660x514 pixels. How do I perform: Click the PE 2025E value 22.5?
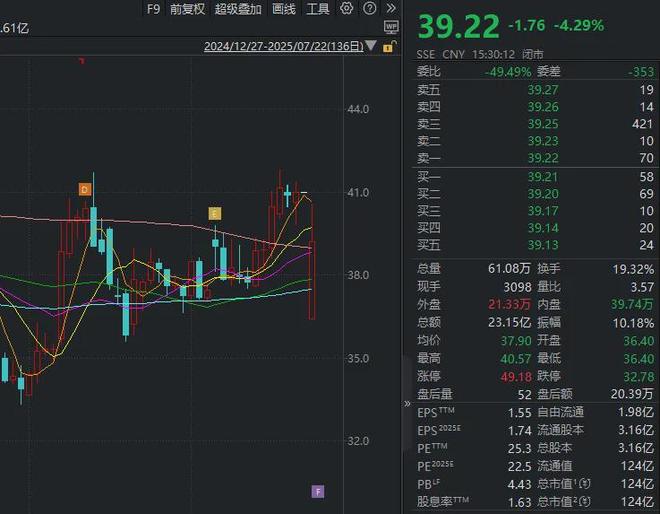[520, 466]
